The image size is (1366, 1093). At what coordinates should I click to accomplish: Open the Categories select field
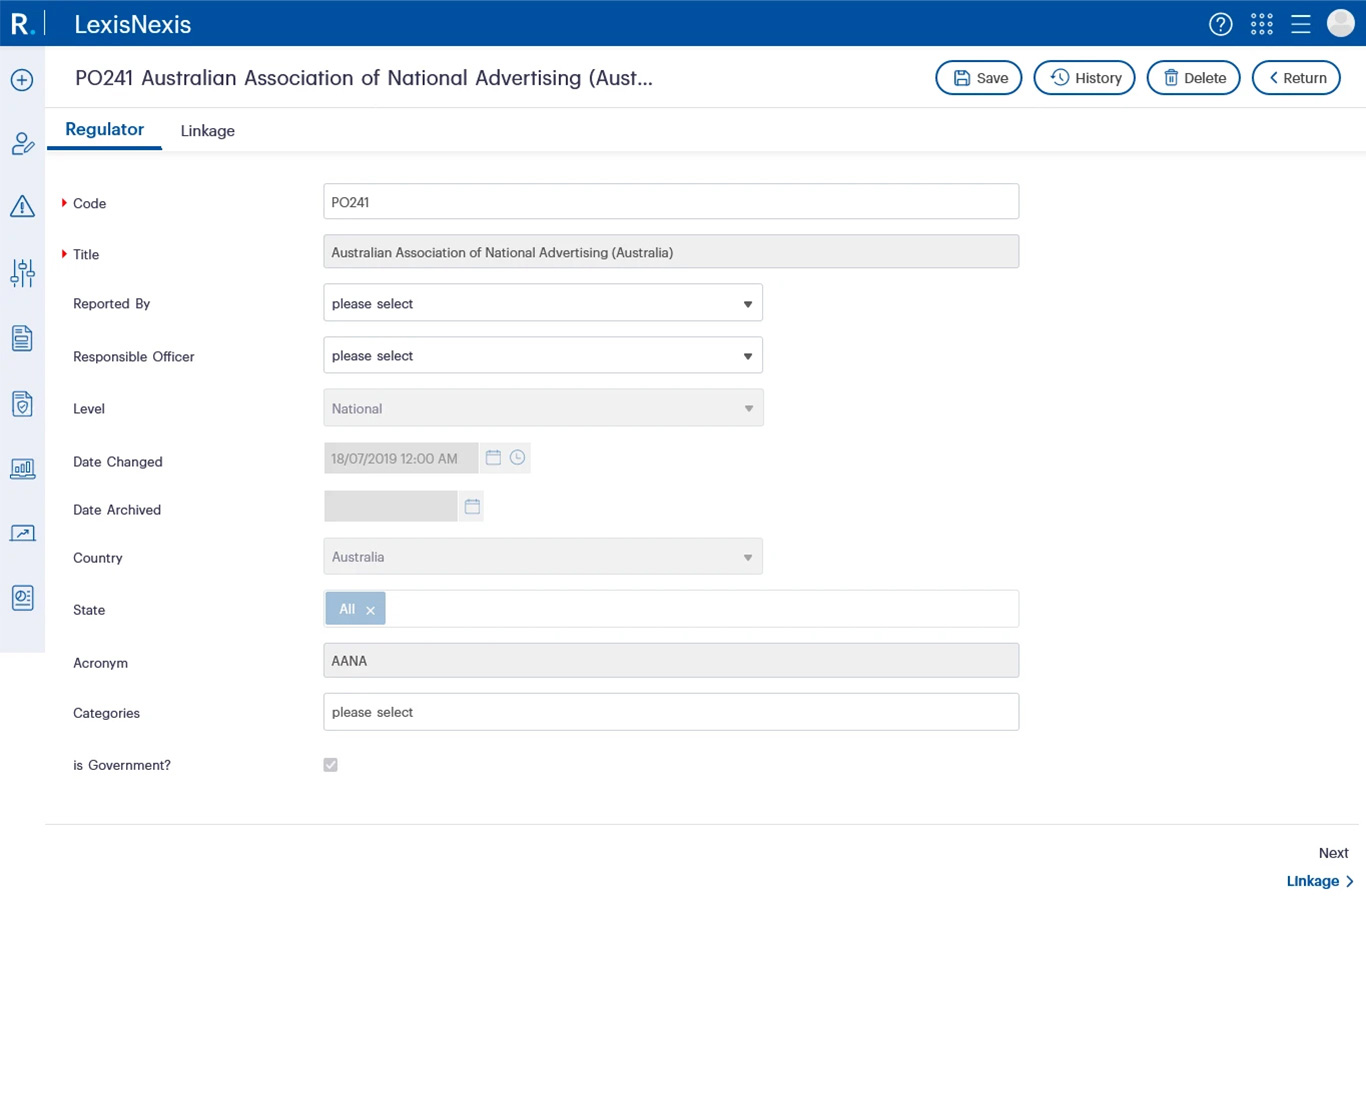click(x=671, y=712)
